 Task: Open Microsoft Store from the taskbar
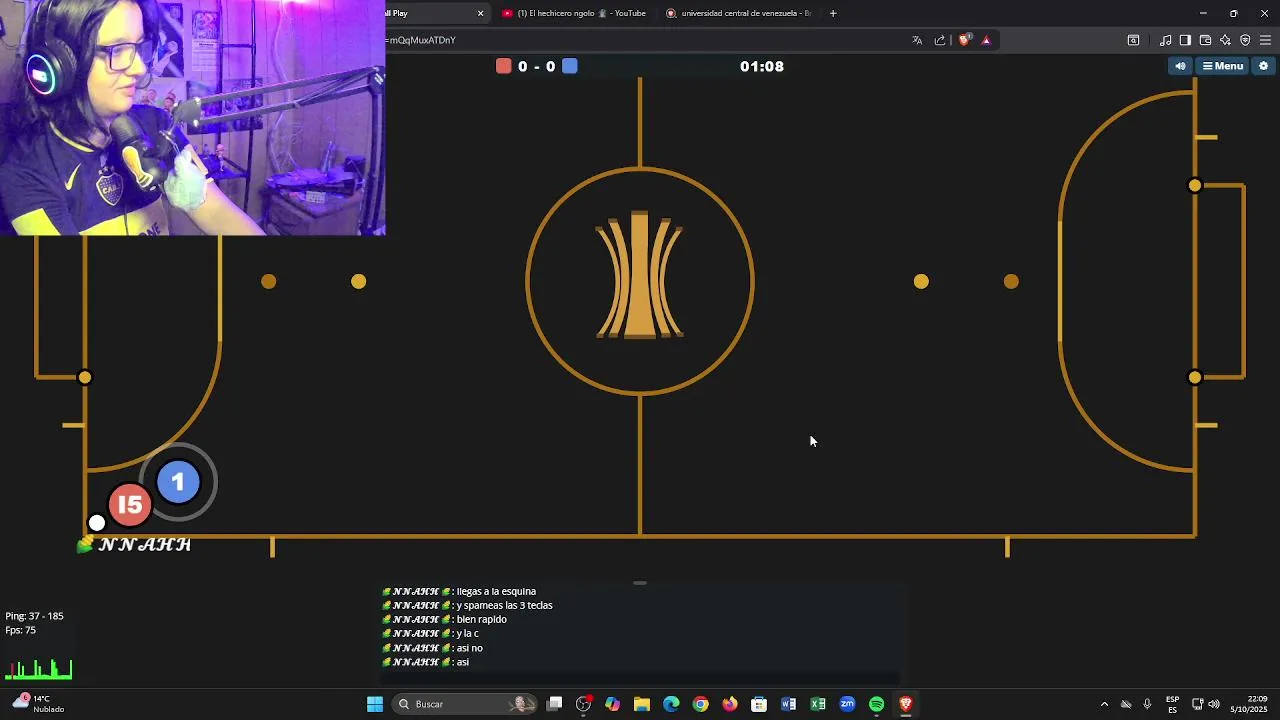(x=759, y=704)
